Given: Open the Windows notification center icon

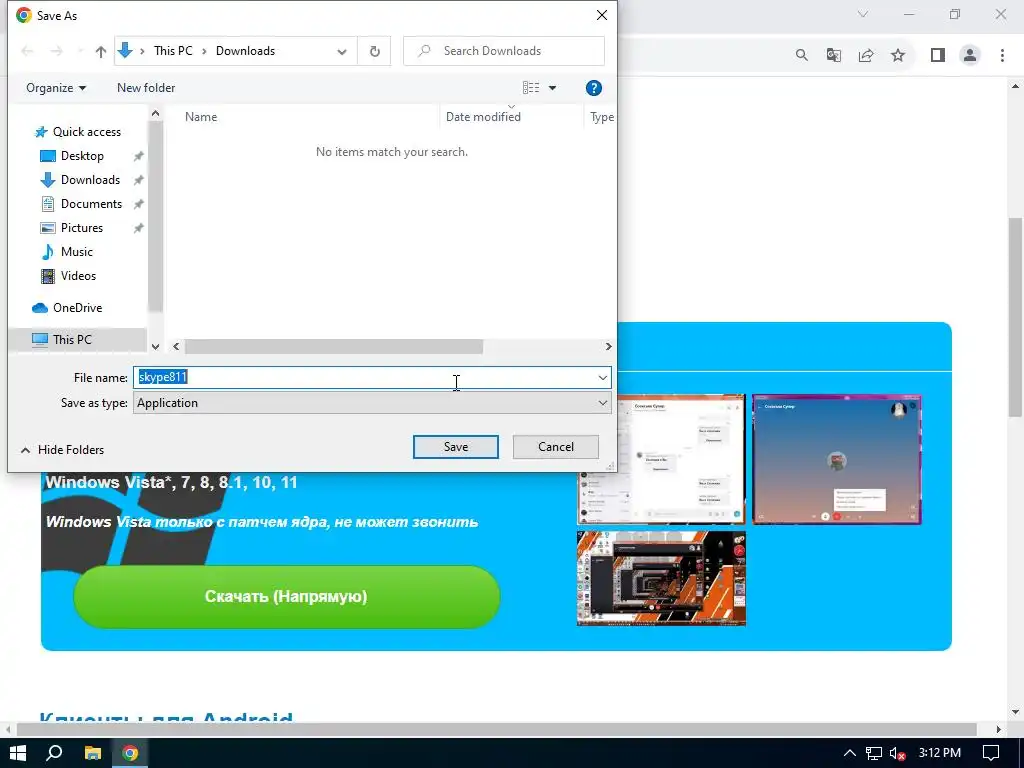Looking at the screenshot, I should click(991, 753).
